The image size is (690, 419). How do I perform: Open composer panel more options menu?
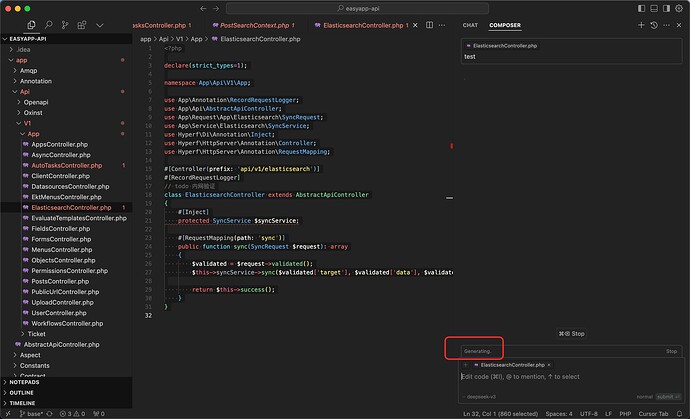click(x=666, y=25)
